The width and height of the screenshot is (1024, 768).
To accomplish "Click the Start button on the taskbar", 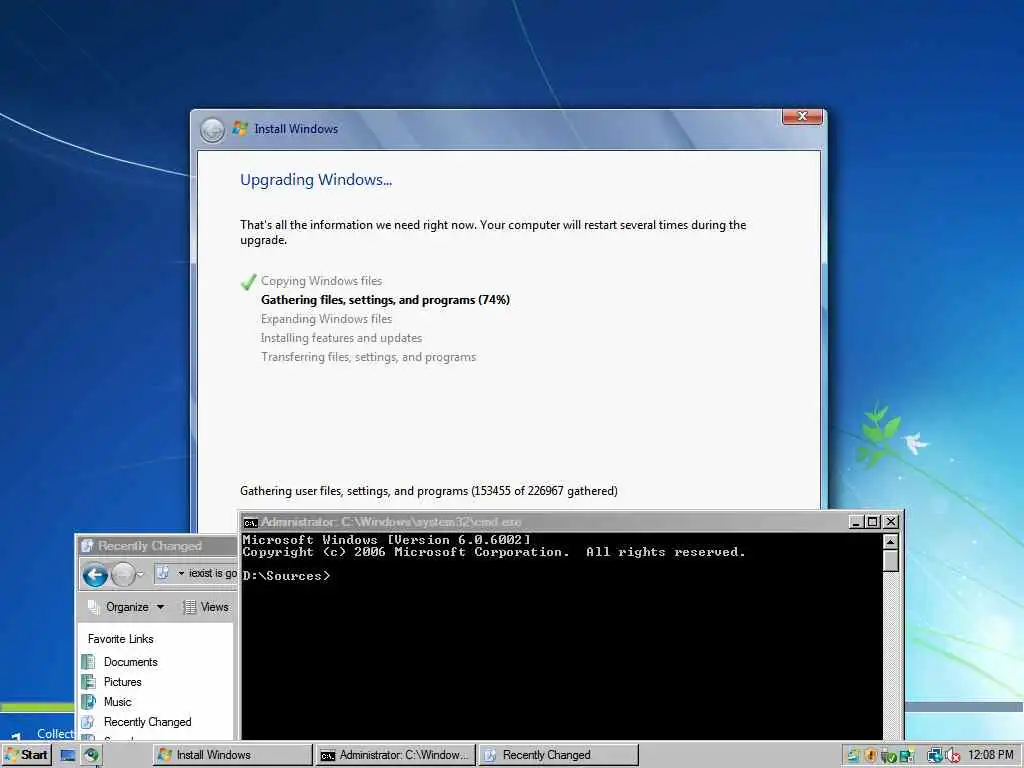I will click(x=26, y=755).
